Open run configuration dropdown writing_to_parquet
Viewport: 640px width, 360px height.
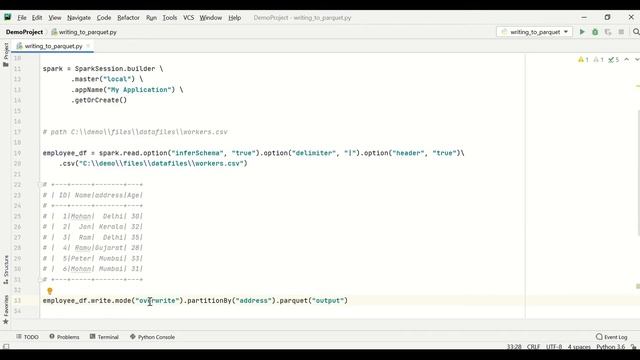point(534,32)
